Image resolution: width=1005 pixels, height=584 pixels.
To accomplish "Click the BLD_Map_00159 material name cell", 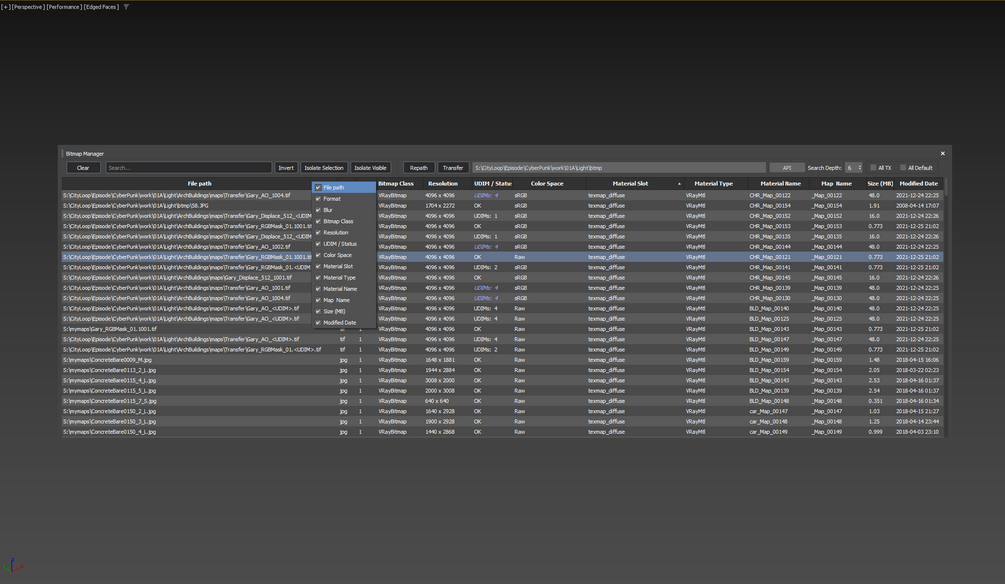I will [x=769, y=360].
